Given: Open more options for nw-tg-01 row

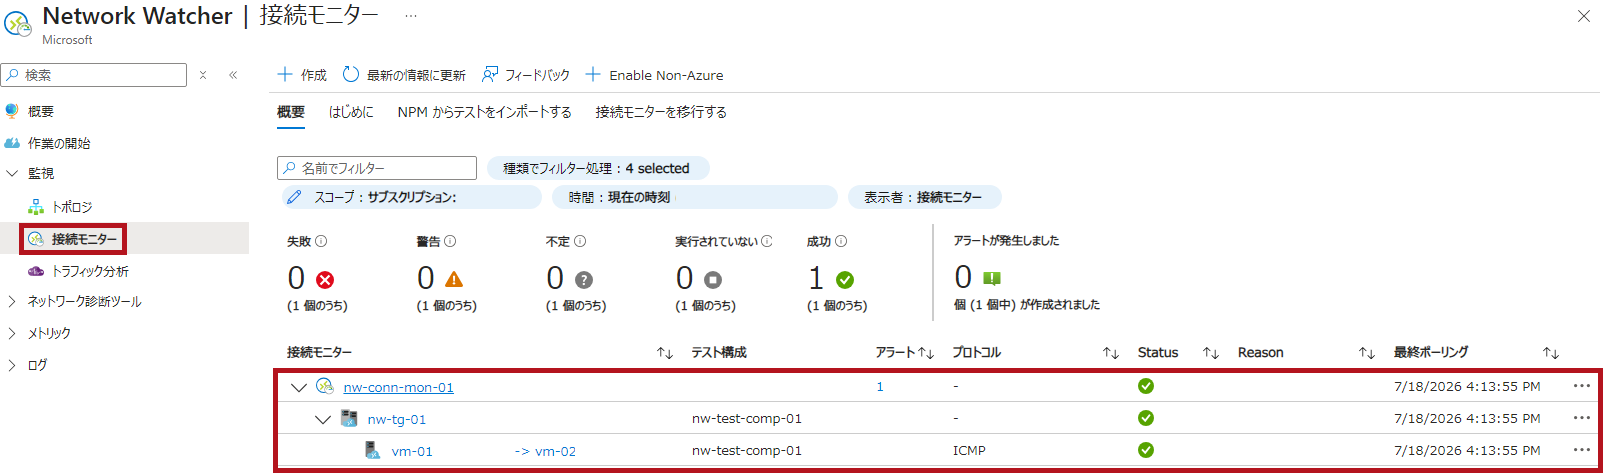Looking at the screenshot, I should tap(1581, 418).
